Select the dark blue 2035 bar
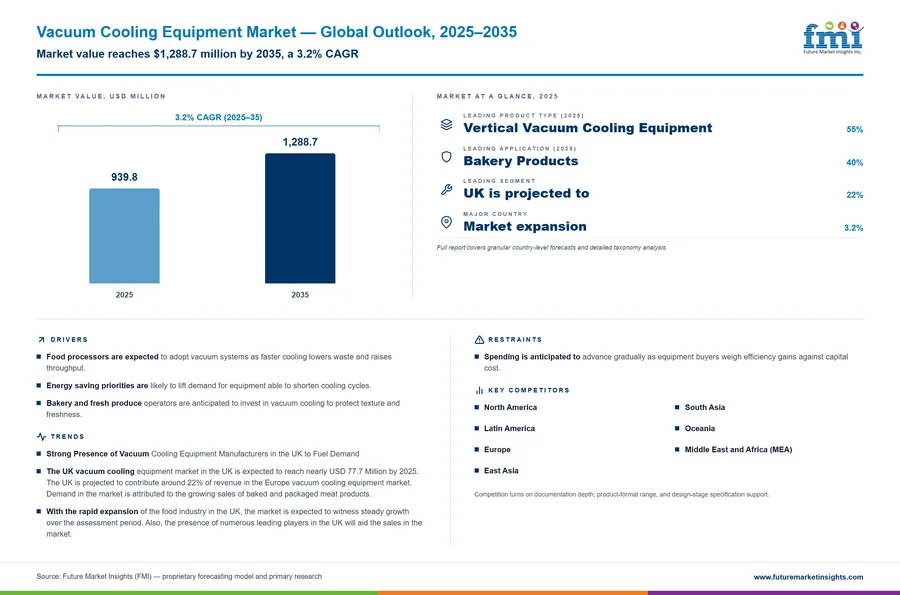 (x=300, y=218)
